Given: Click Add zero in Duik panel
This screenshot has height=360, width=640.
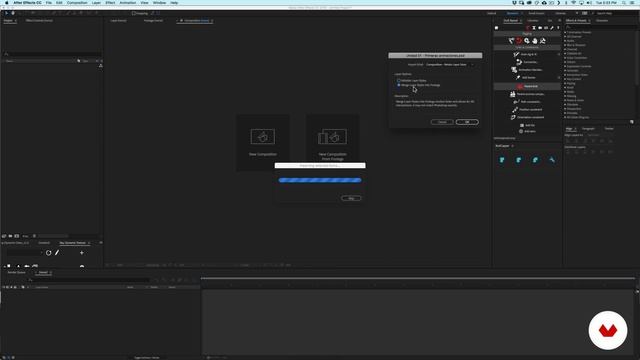Looking at the screenshot, I should tap(527, 131).
